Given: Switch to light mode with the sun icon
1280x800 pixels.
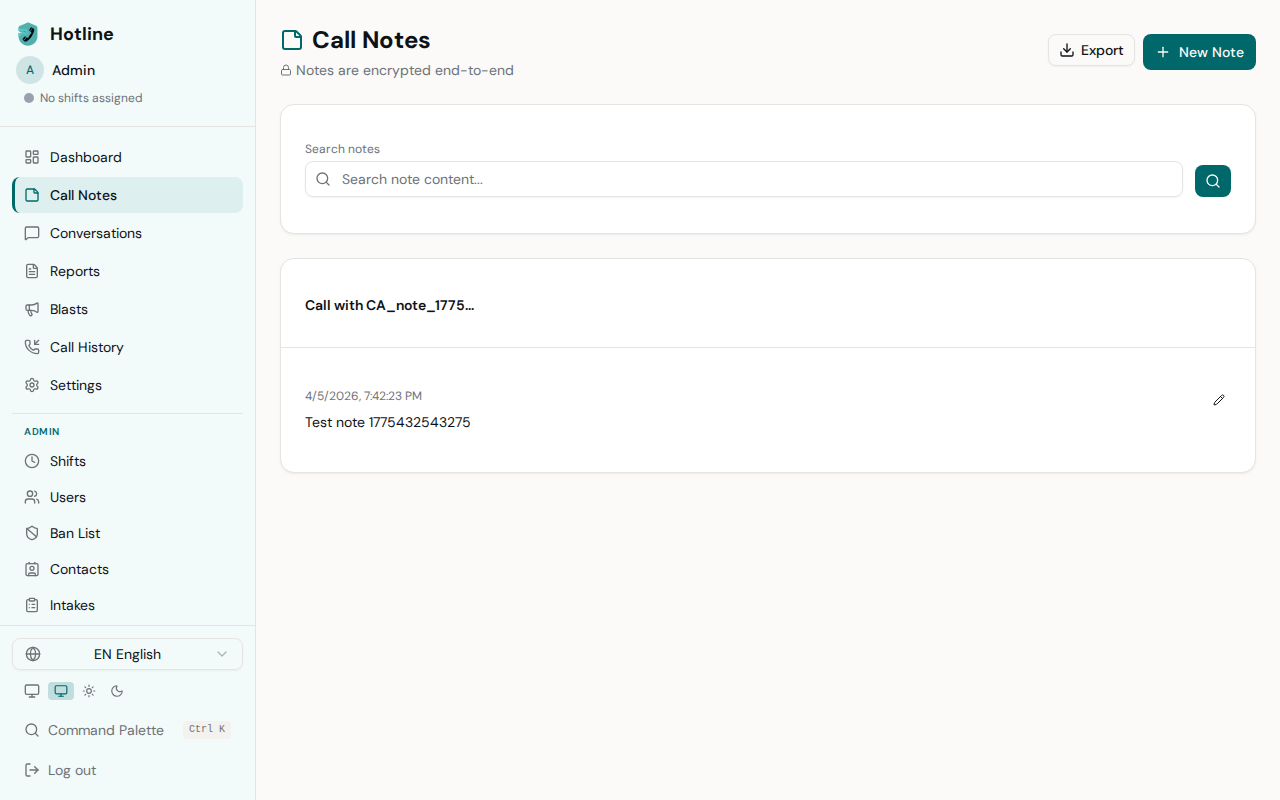Looking at the screenshot, I should 89,690.
